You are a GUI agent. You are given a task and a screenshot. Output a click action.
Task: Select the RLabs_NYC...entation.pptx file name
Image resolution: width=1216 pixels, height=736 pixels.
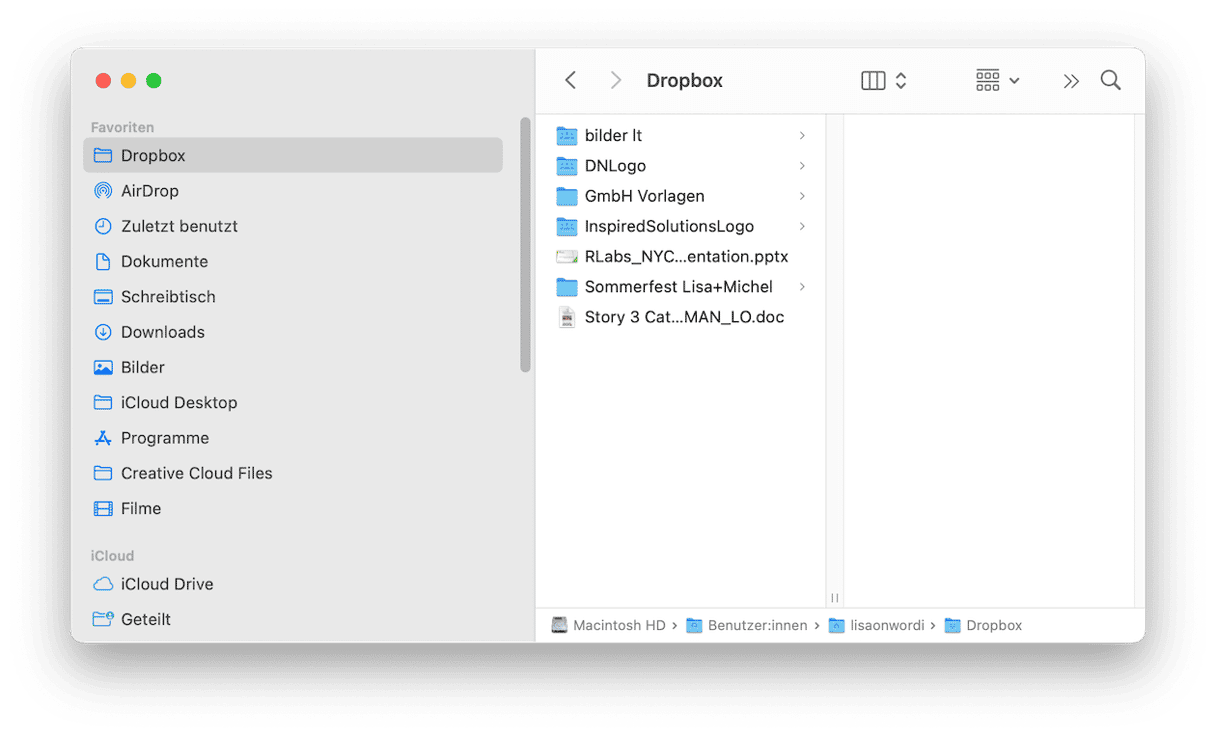tap(686, 257)
